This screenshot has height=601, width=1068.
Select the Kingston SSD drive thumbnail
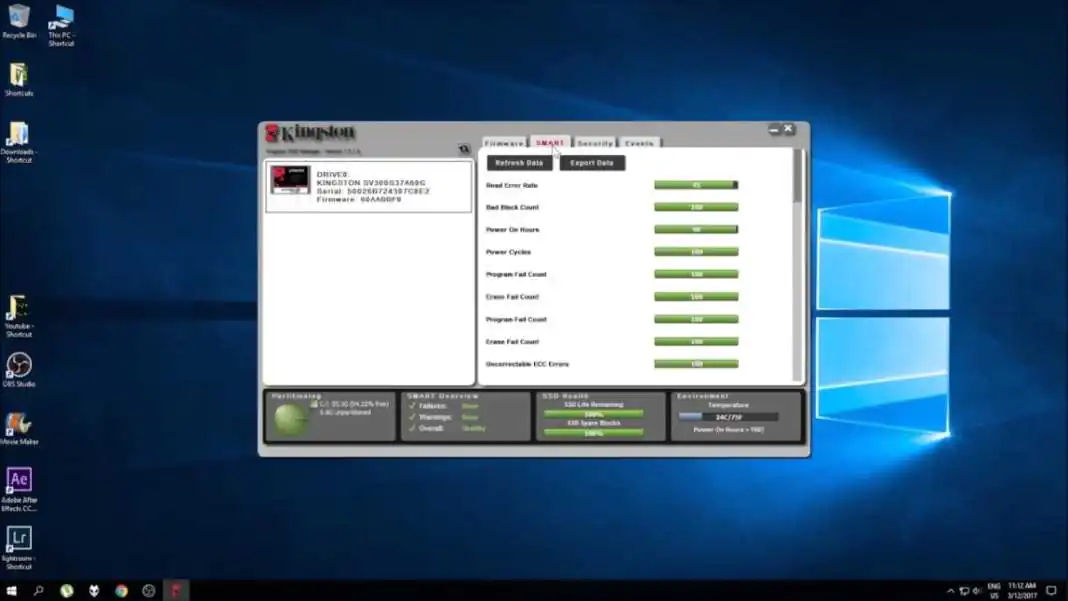point(290,180)
